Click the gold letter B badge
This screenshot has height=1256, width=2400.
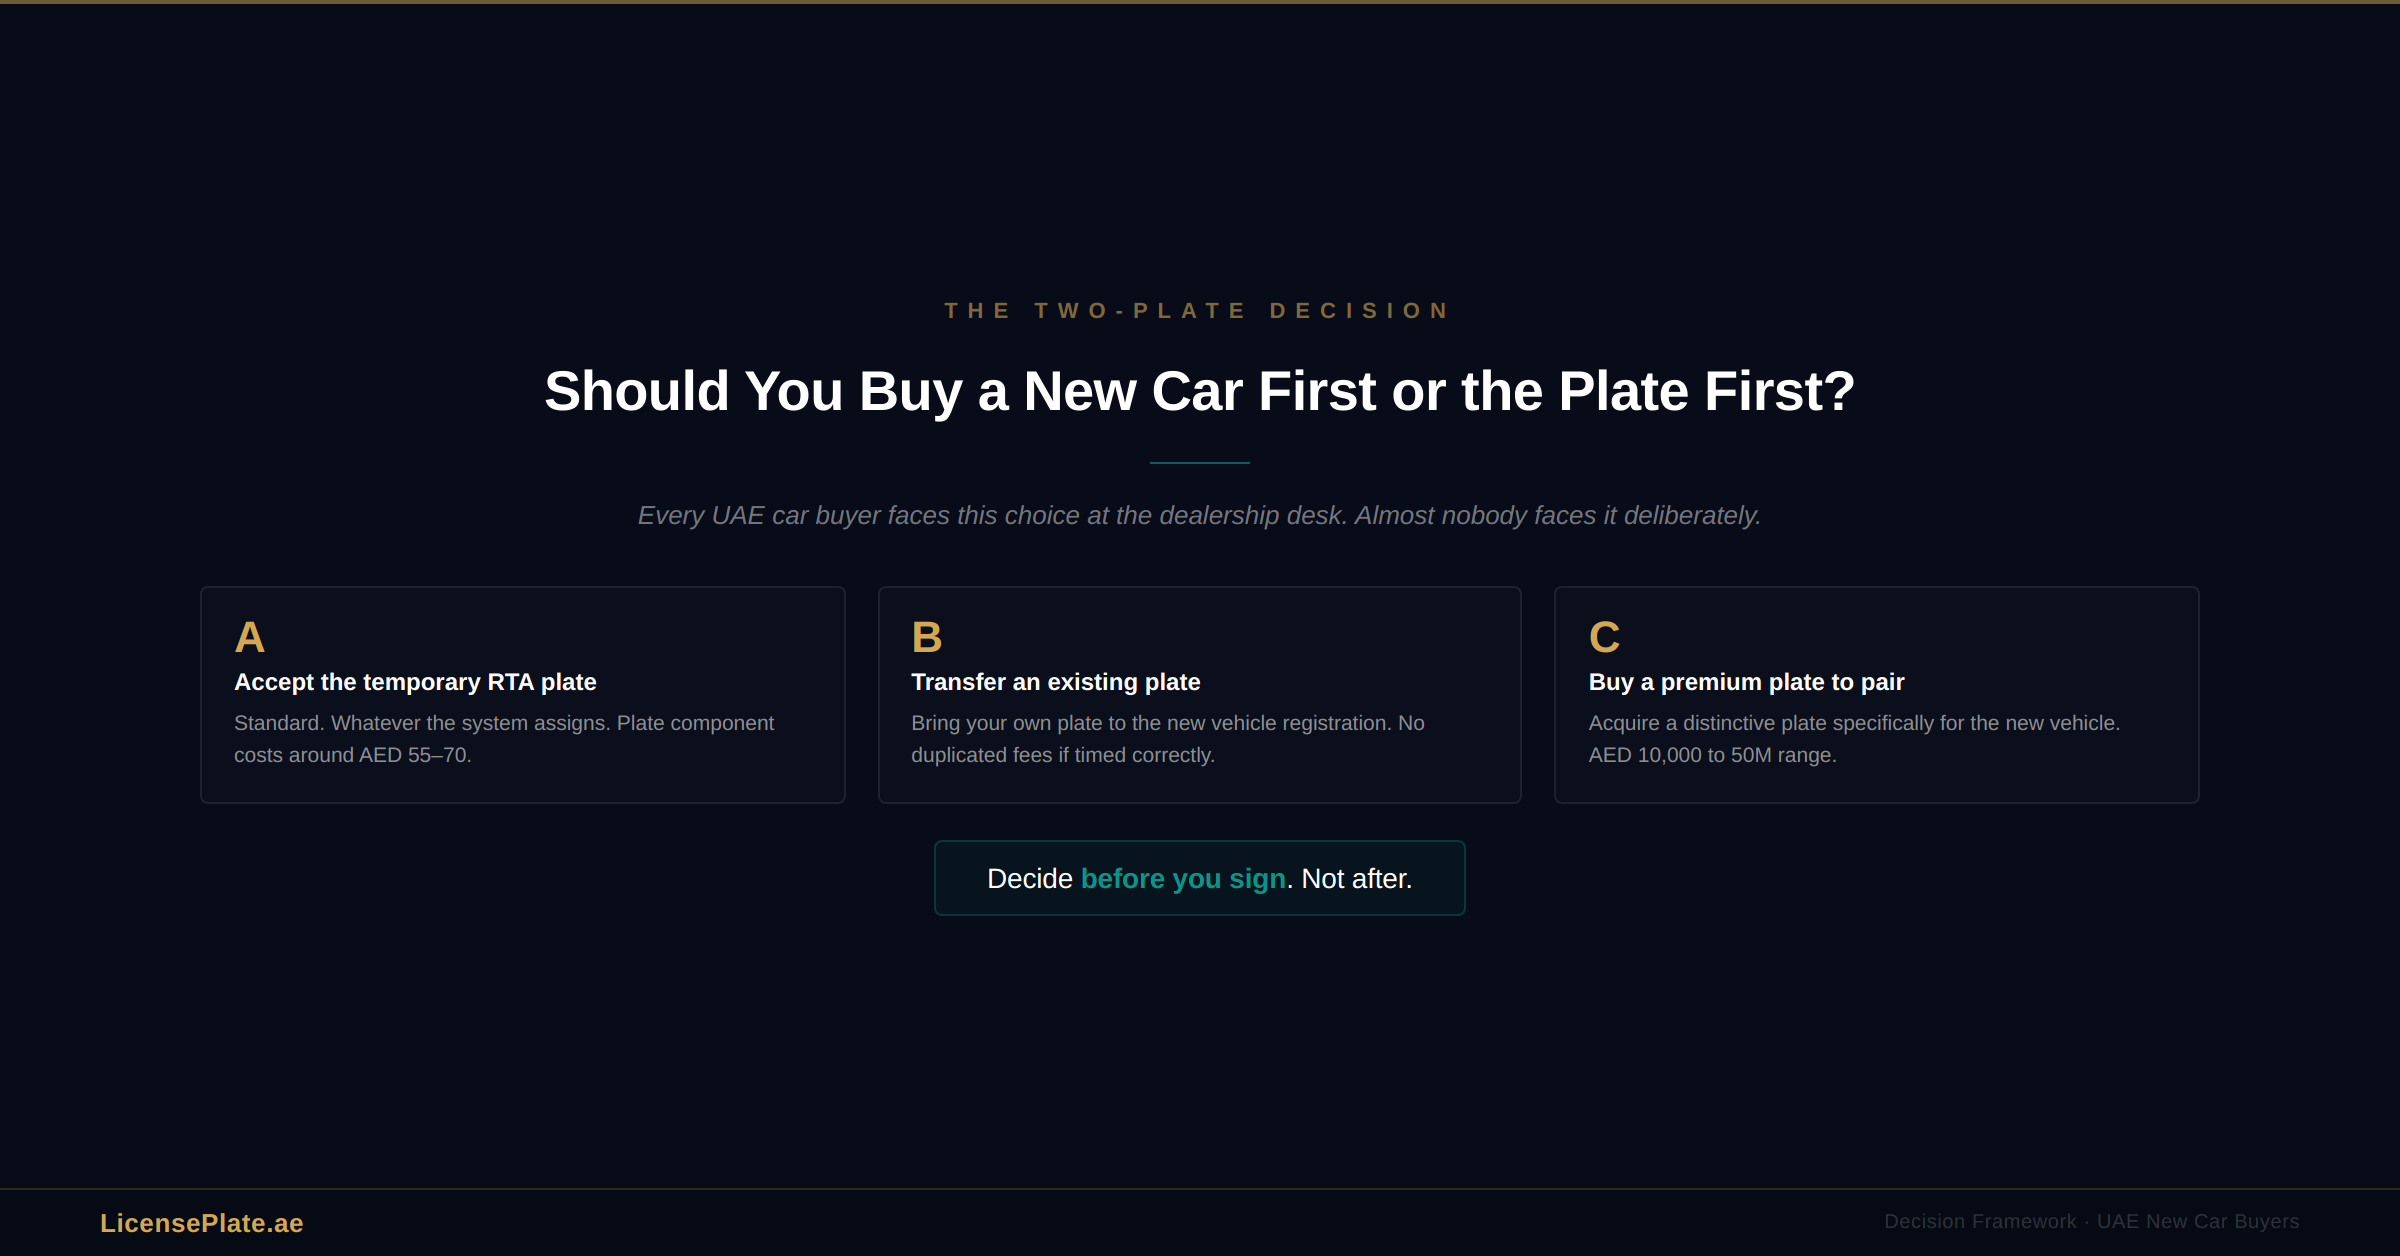pyautogui.click(x=926, y=638)
